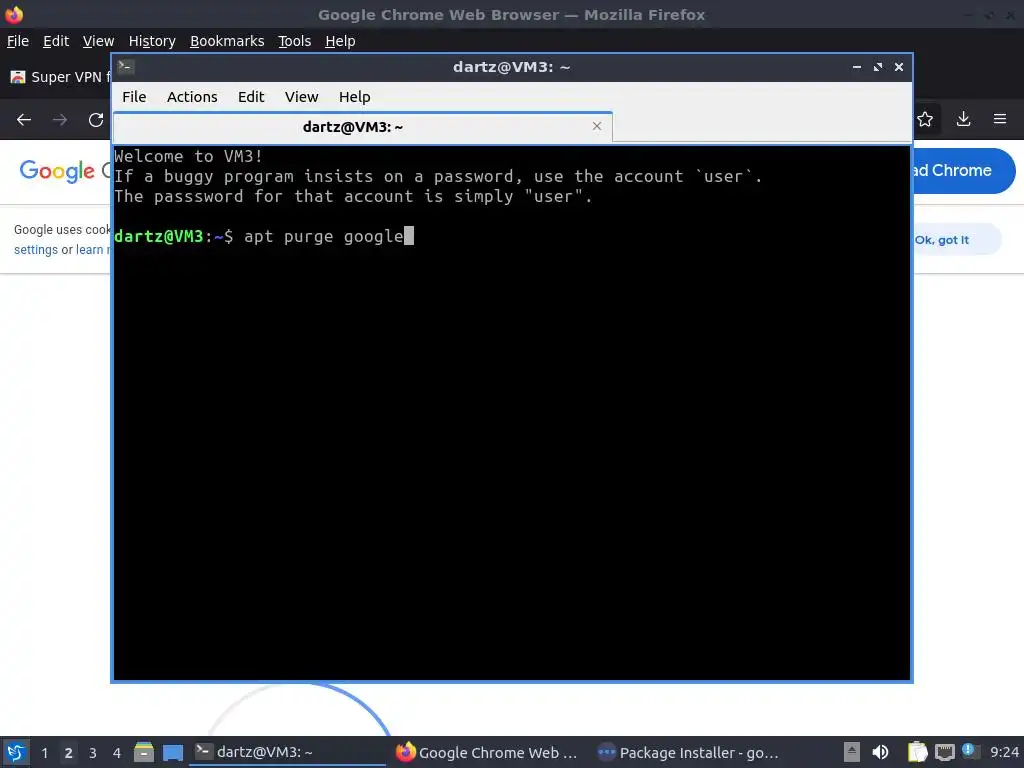Minimize the terminal window
Screen dimensions: 1024x768
coord(857,67)
